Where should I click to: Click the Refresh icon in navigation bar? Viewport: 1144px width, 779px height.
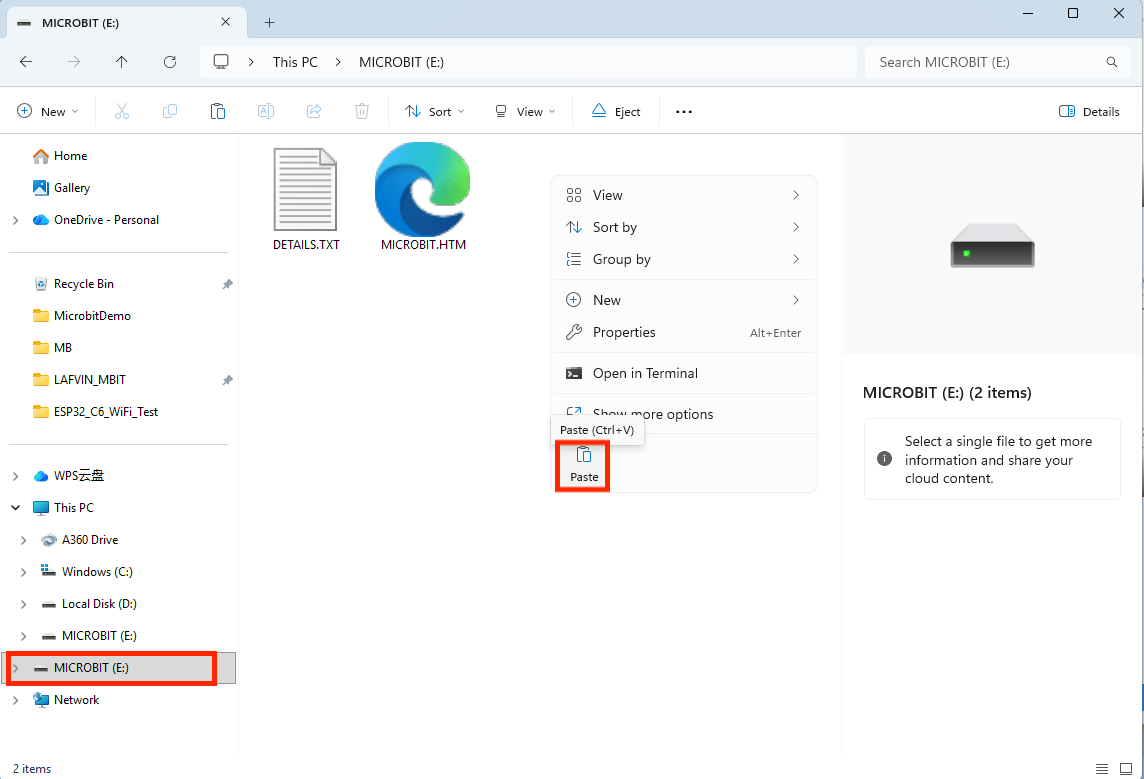[x=170, y=62]
